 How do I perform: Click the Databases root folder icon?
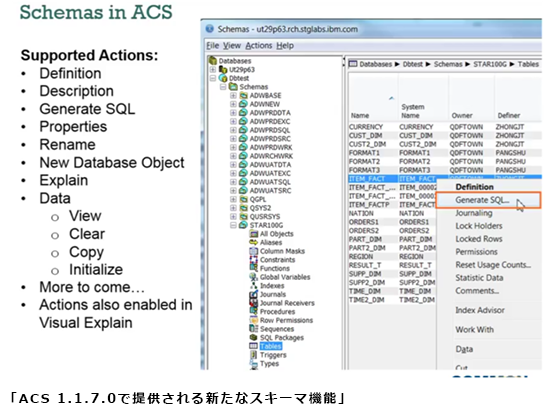pos(213,61)
